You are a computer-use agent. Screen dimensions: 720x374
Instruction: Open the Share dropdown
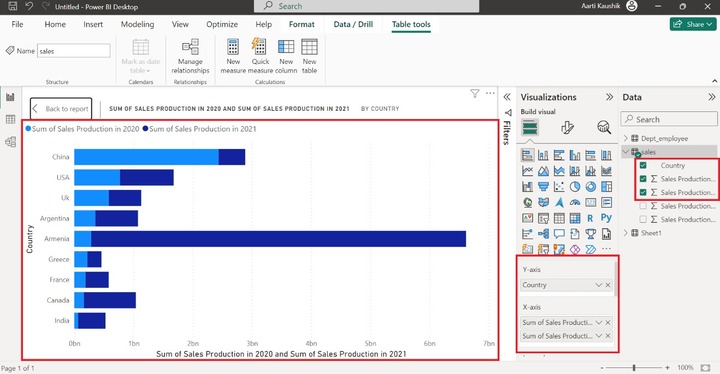(693, 24)
